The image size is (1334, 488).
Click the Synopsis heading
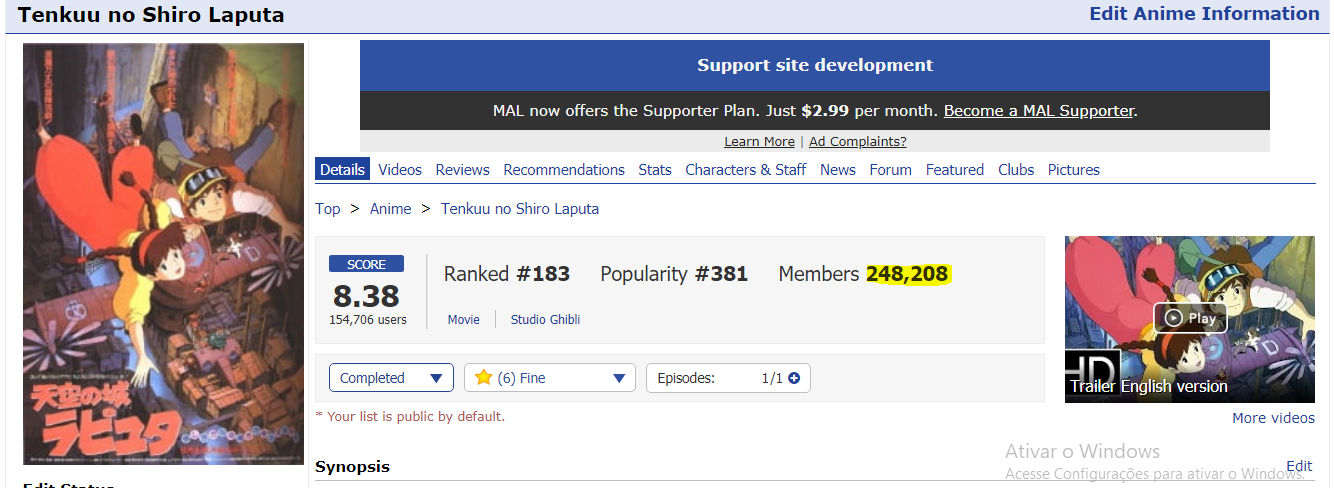coord(352,467)
